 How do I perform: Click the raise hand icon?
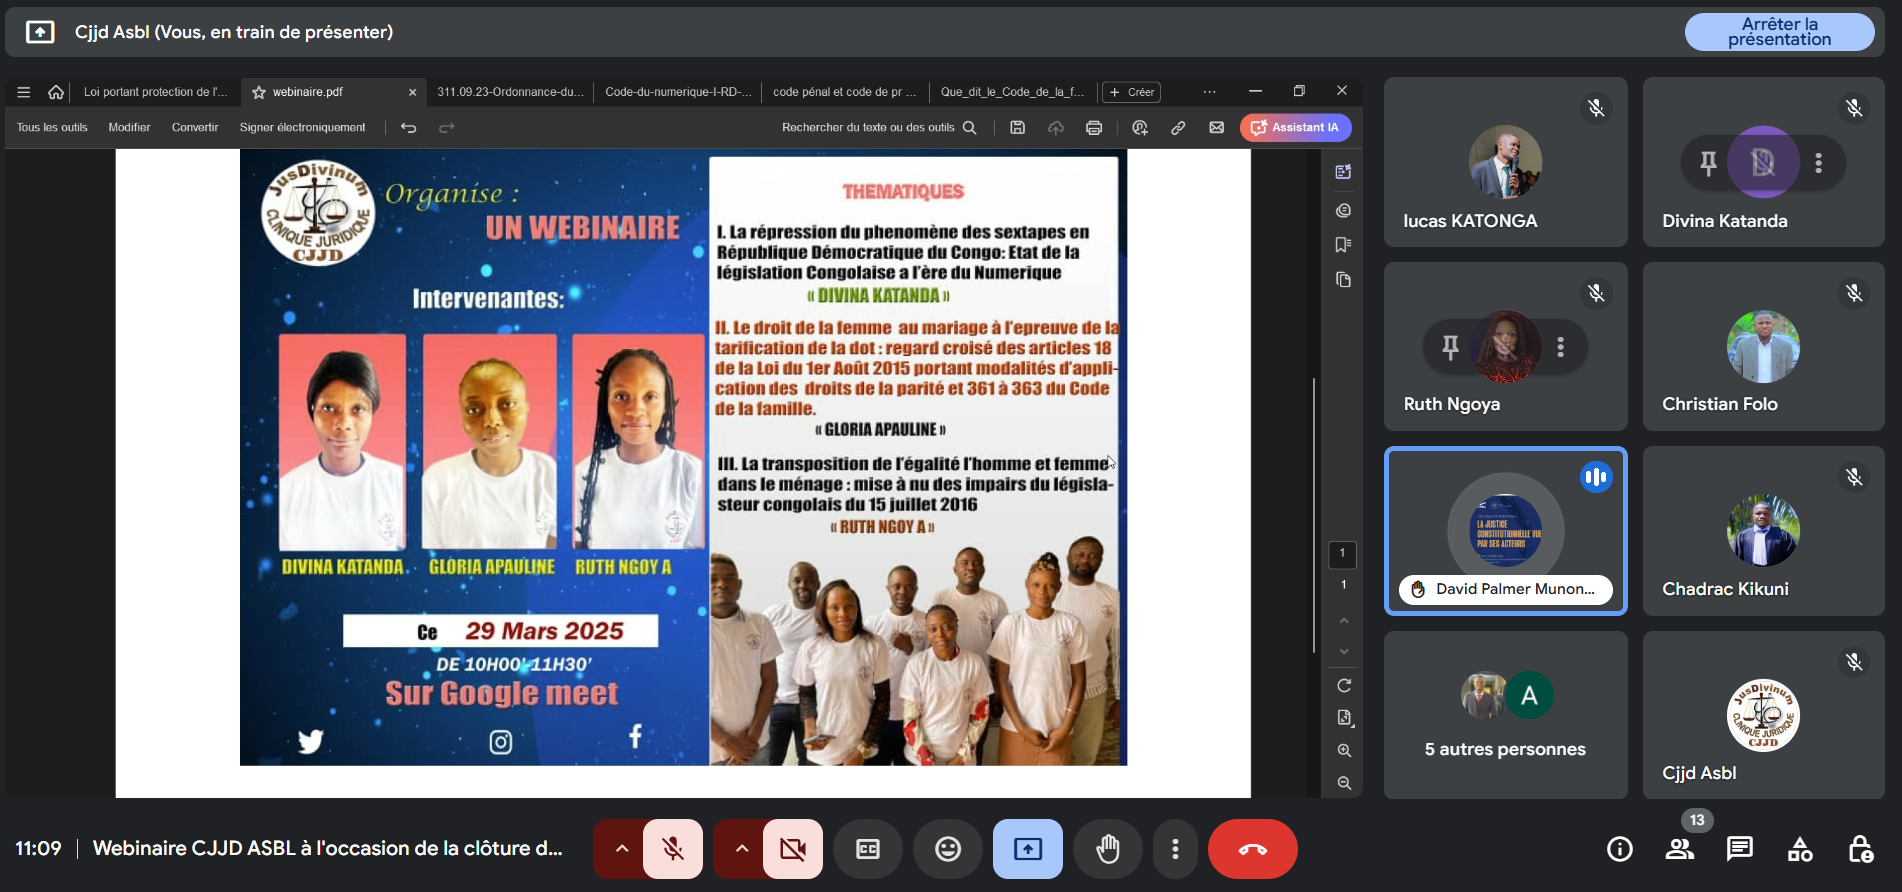pos(1107,849)
